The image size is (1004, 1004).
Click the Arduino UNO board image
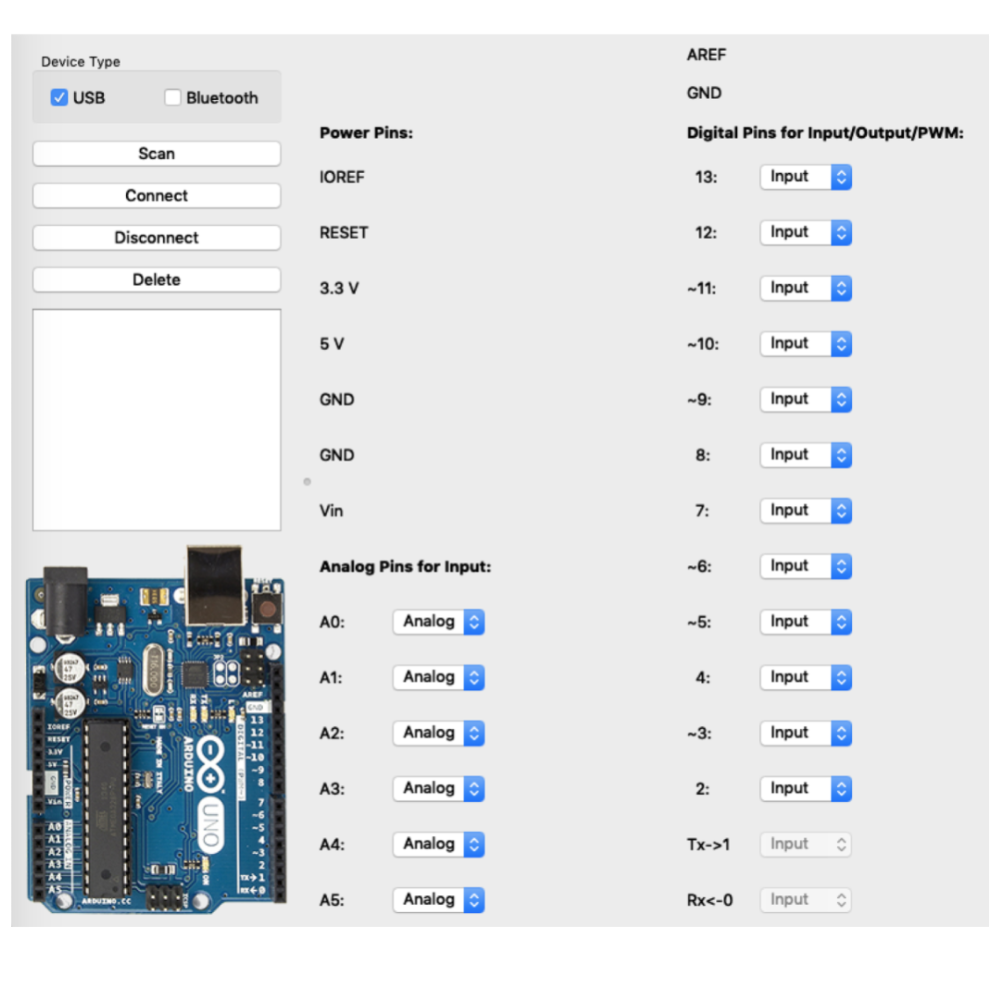pos(155,730)
